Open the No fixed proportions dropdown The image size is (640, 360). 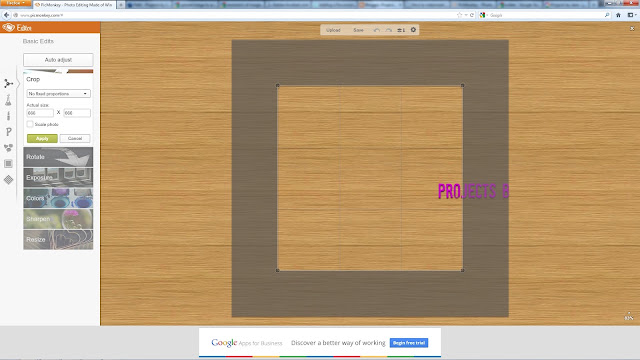click(x=58, y=93)
